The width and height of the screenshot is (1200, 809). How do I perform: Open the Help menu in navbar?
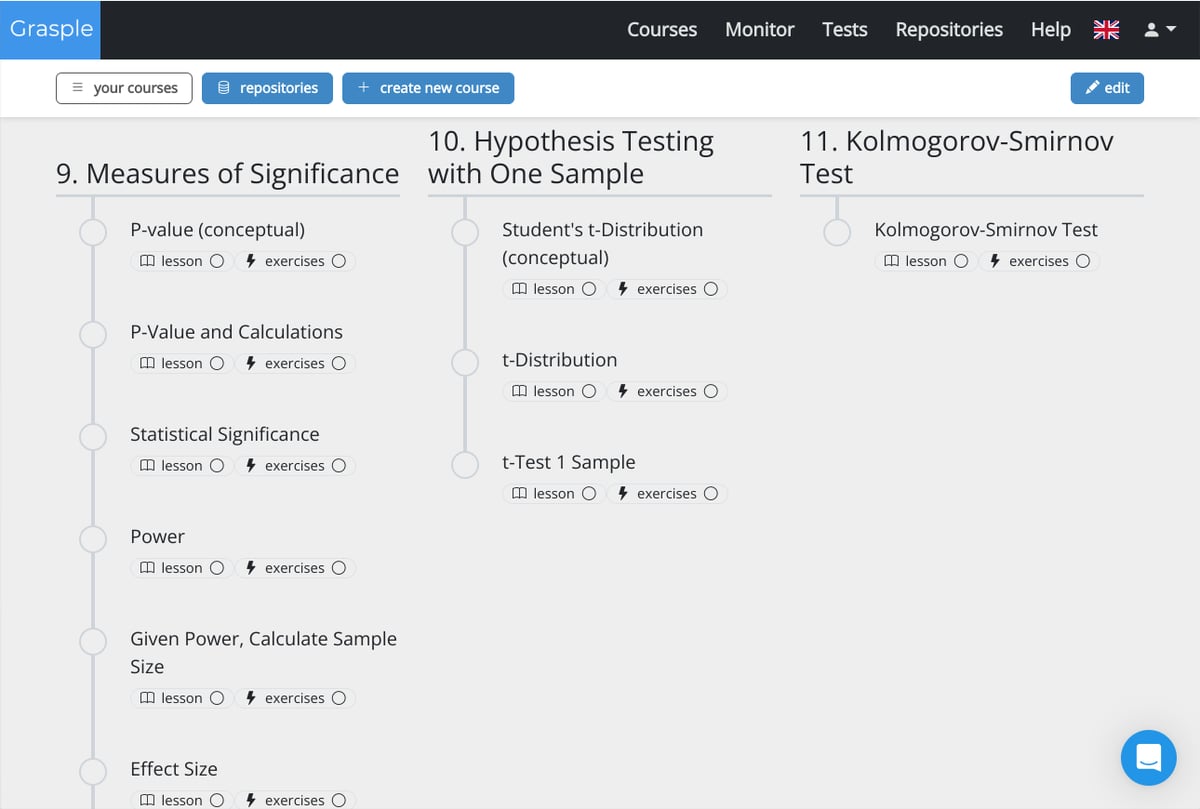coord(1050,30)
